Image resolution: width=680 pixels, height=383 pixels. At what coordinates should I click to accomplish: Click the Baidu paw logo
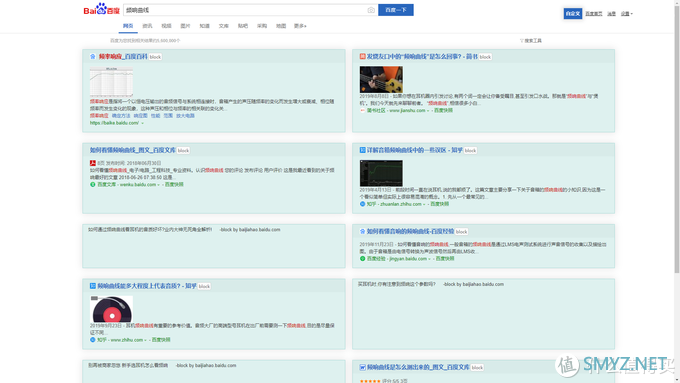point(101,9)
